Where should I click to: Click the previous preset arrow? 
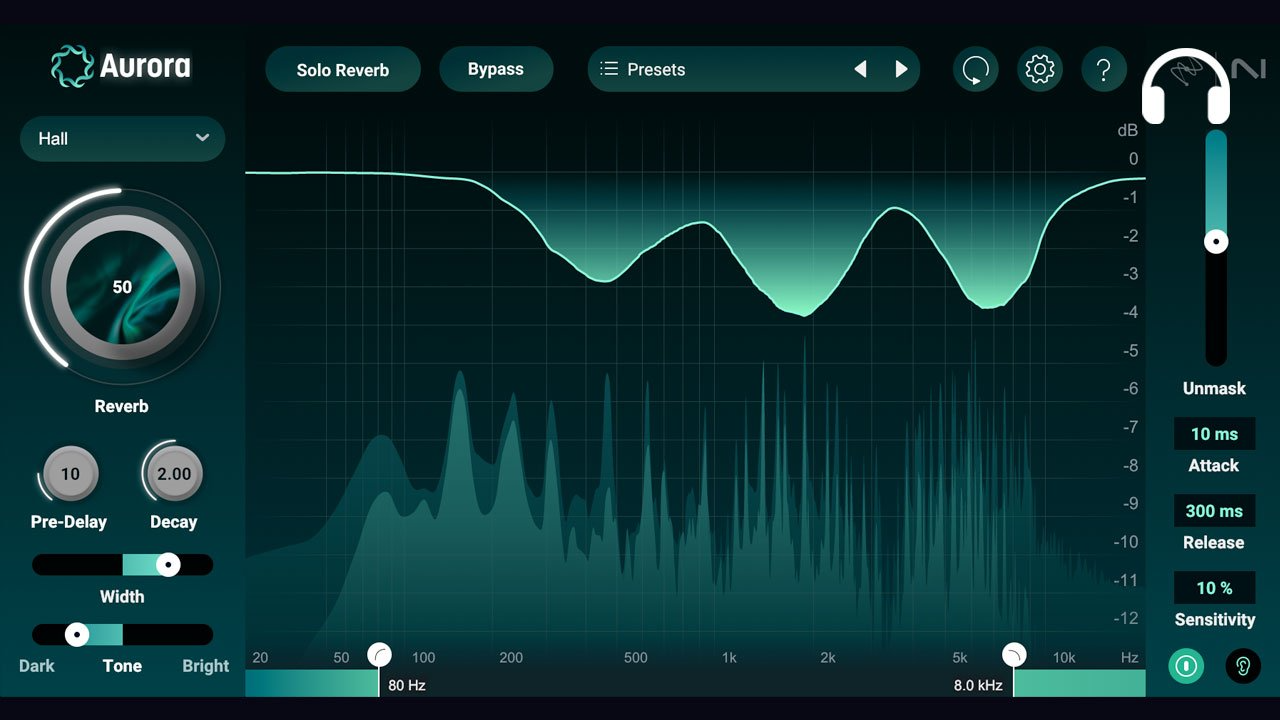[x=861, y=69]
